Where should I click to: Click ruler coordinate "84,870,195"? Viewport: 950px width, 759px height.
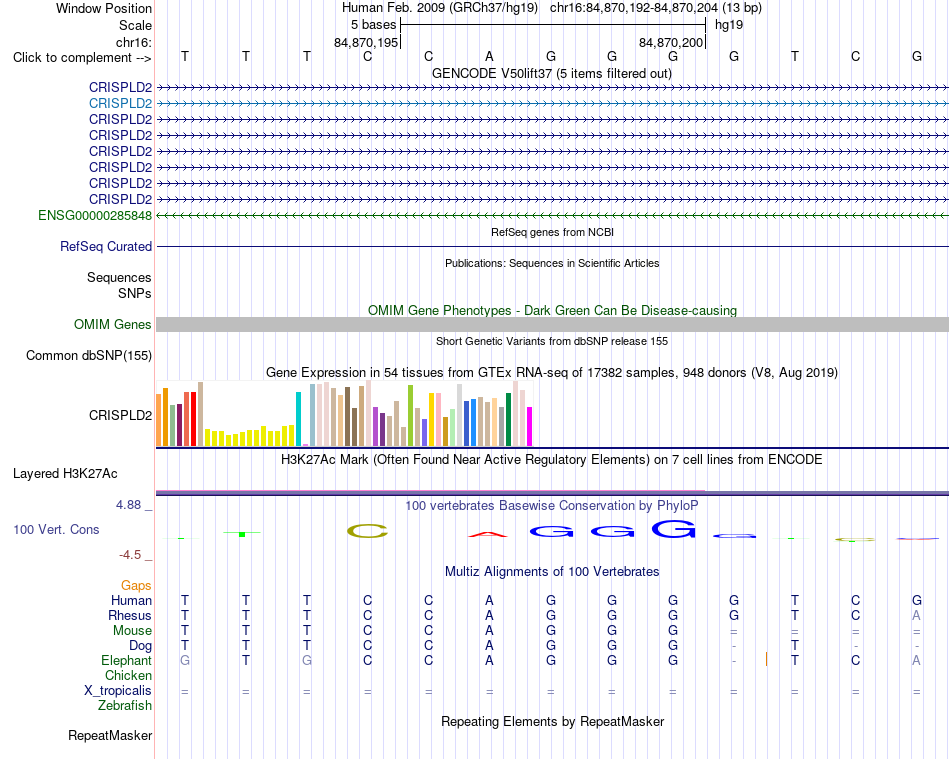[x=366, y=42]
